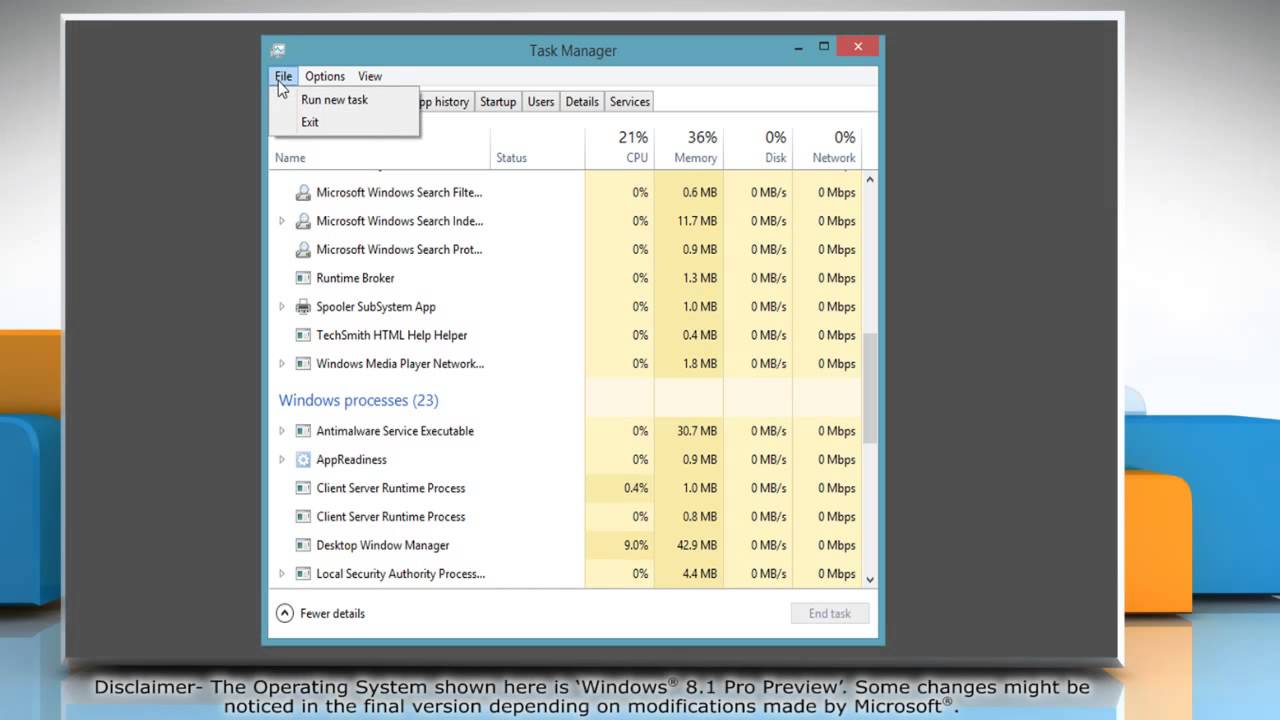Switch to the Services tab
This screenshot has height=720, width=1280.
[630, 102]
